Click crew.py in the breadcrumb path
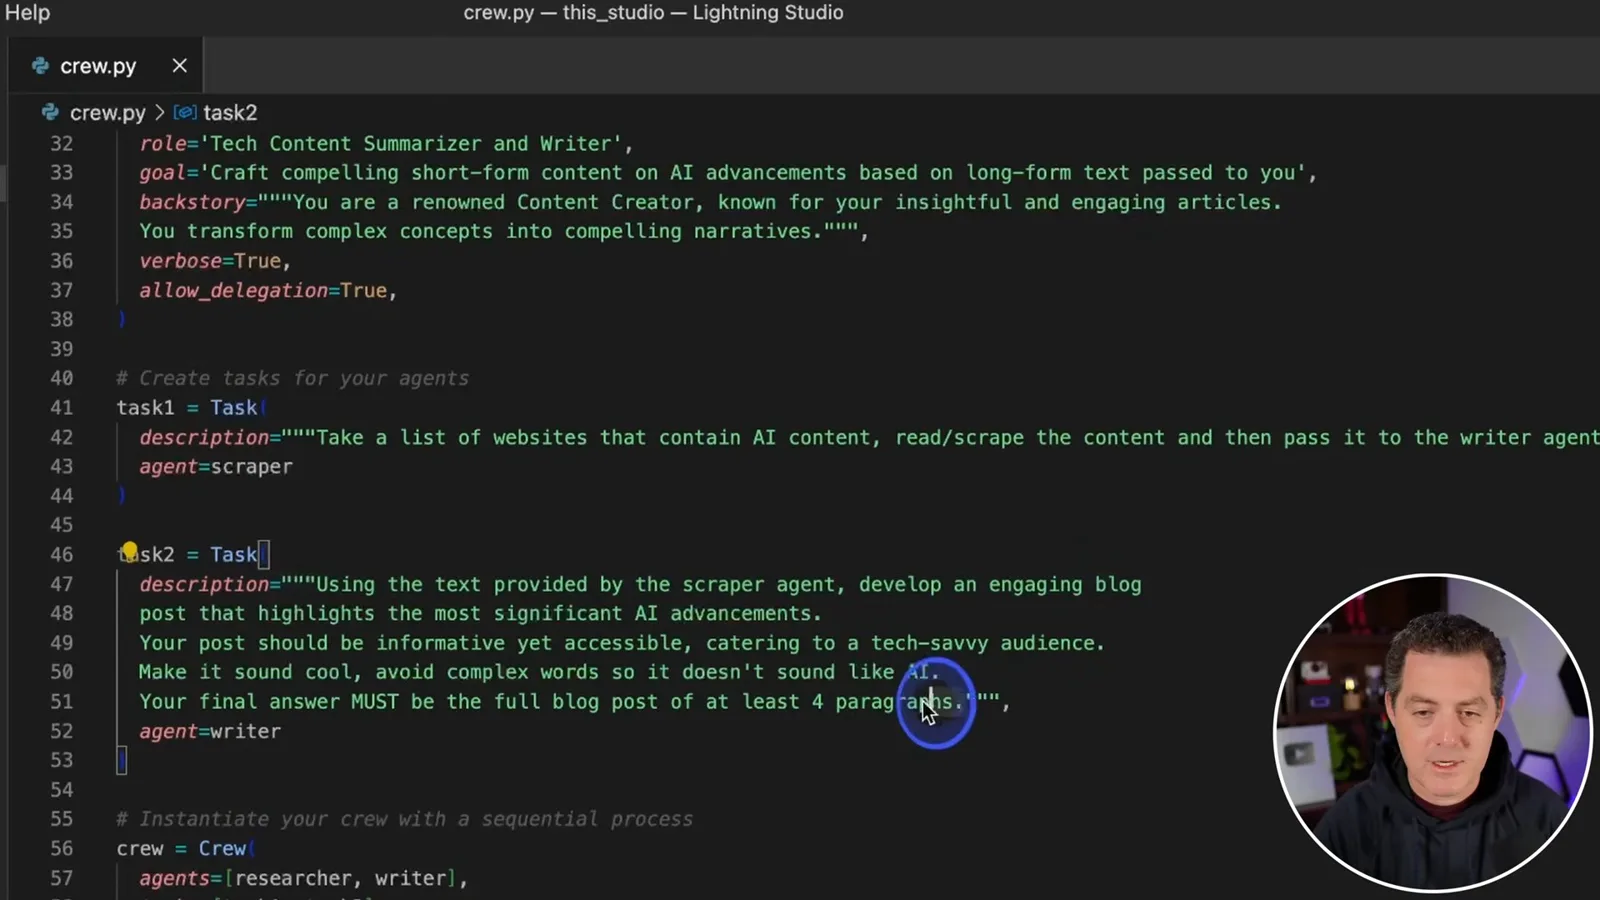The height and width of the screenshot is (900, 1600). 108,113
